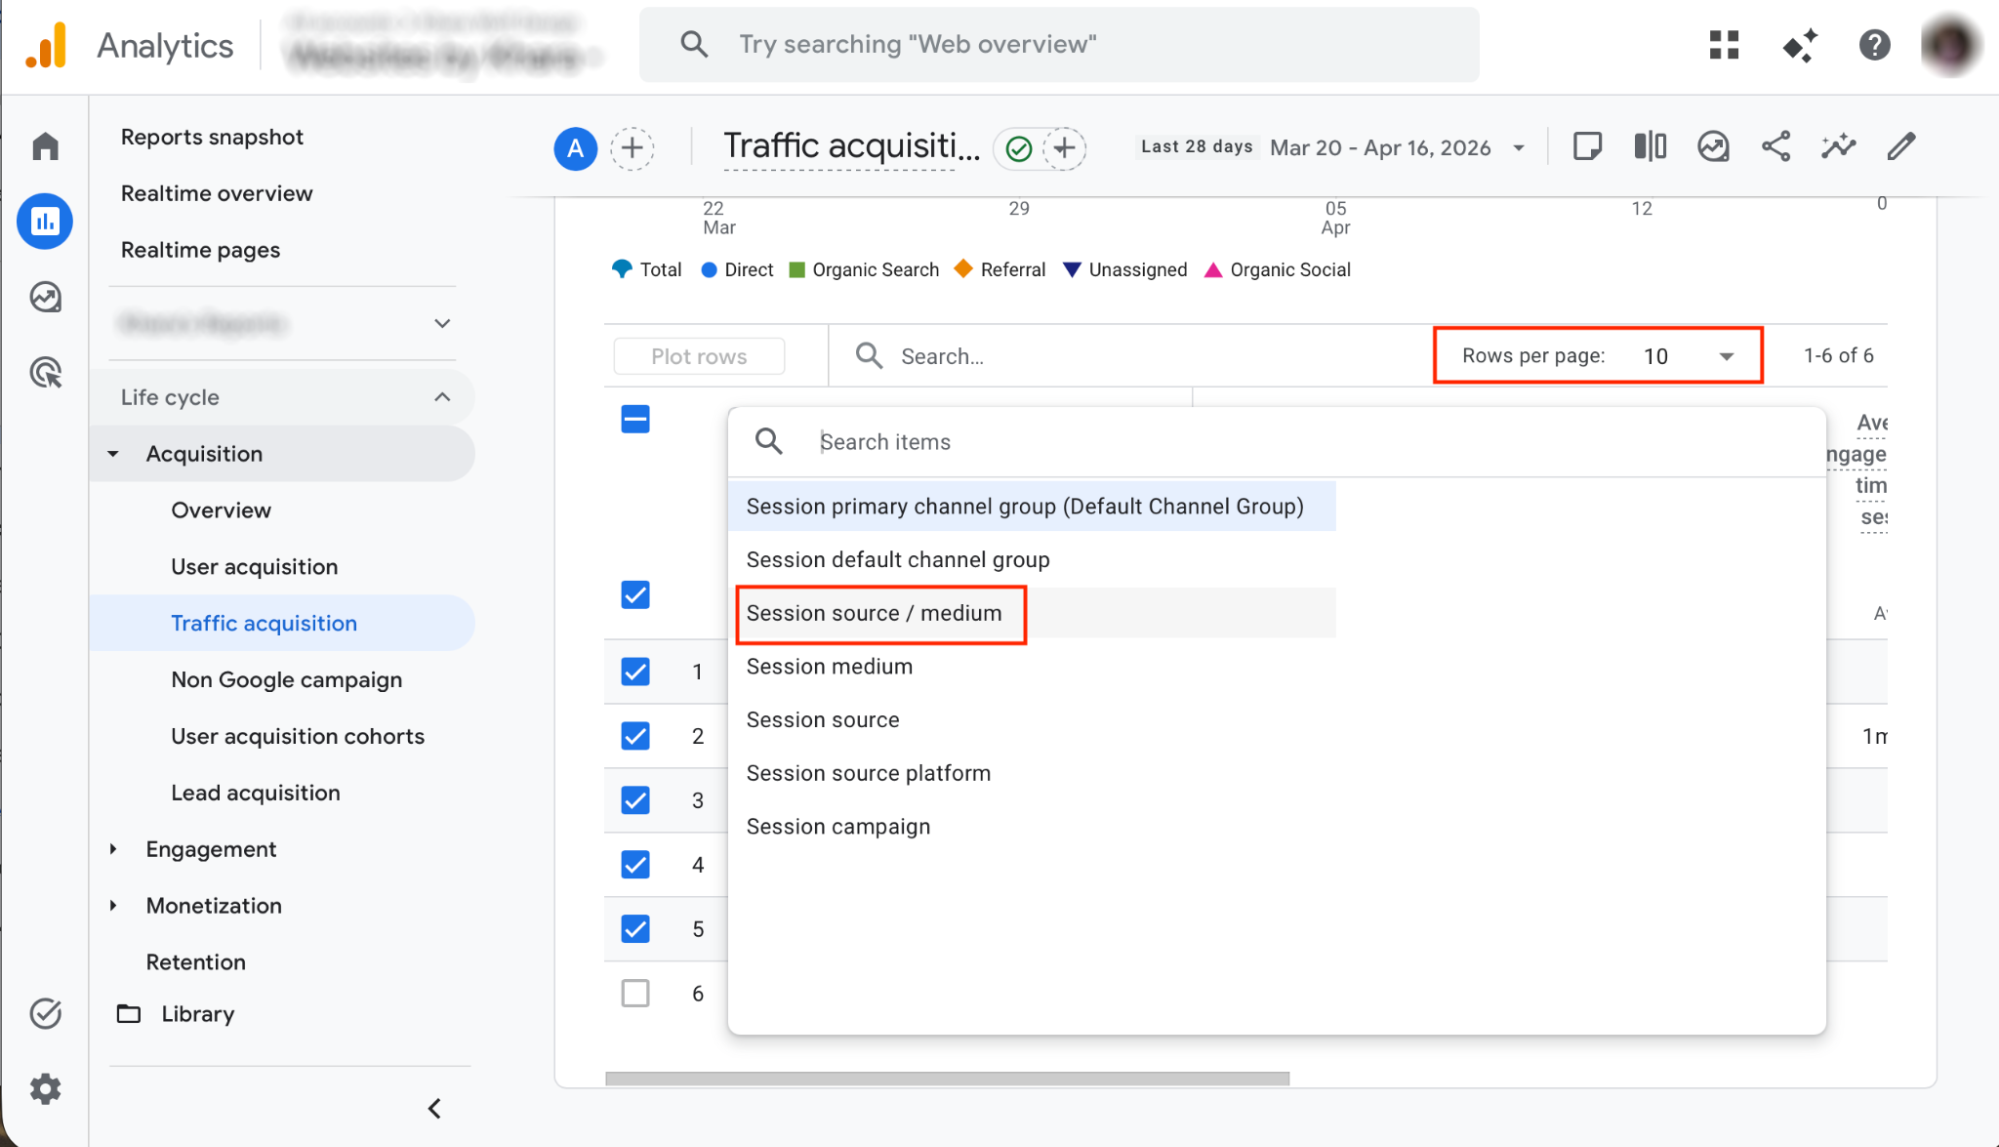Click the select-all checkbox above the table
The width and height of the screenshot is (1999, 1147).
[x=635, y=419]
